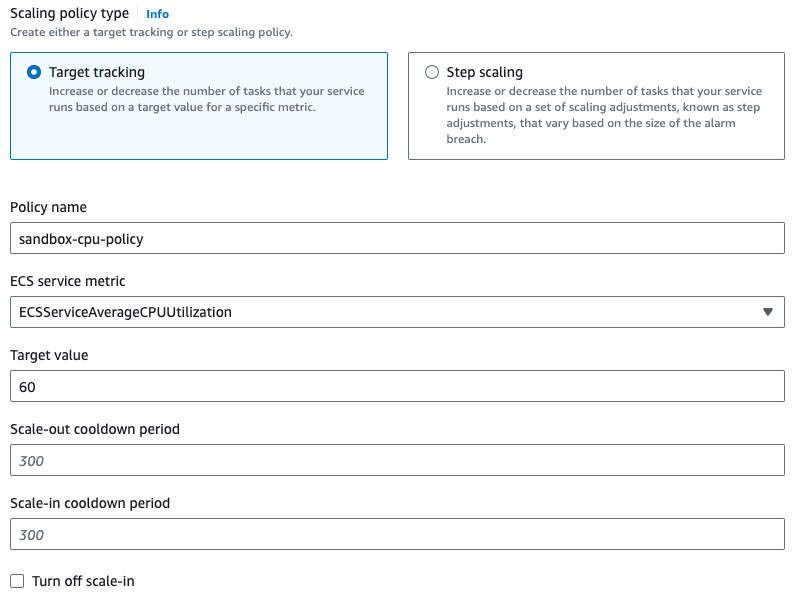The image size is (796, 597).
Task: Click the 'Step scaling' option title
Action: tap(484, 72)
